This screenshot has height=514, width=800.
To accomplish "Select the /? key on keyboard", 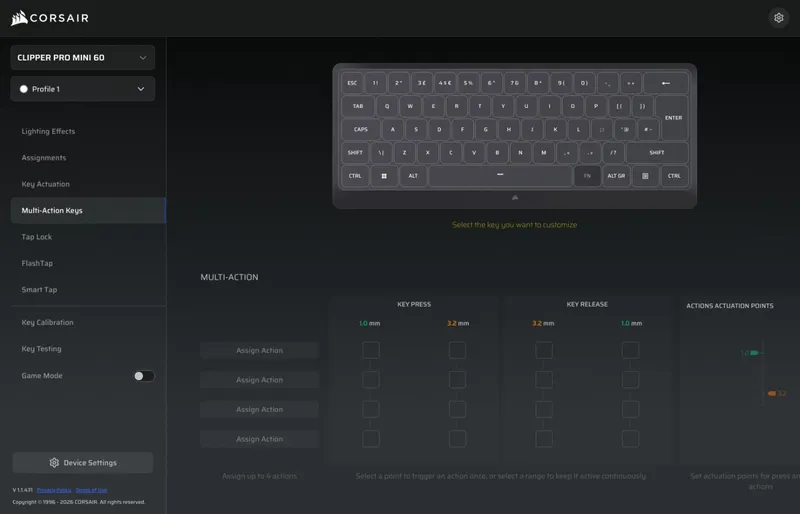I will [x=613, y=153].
